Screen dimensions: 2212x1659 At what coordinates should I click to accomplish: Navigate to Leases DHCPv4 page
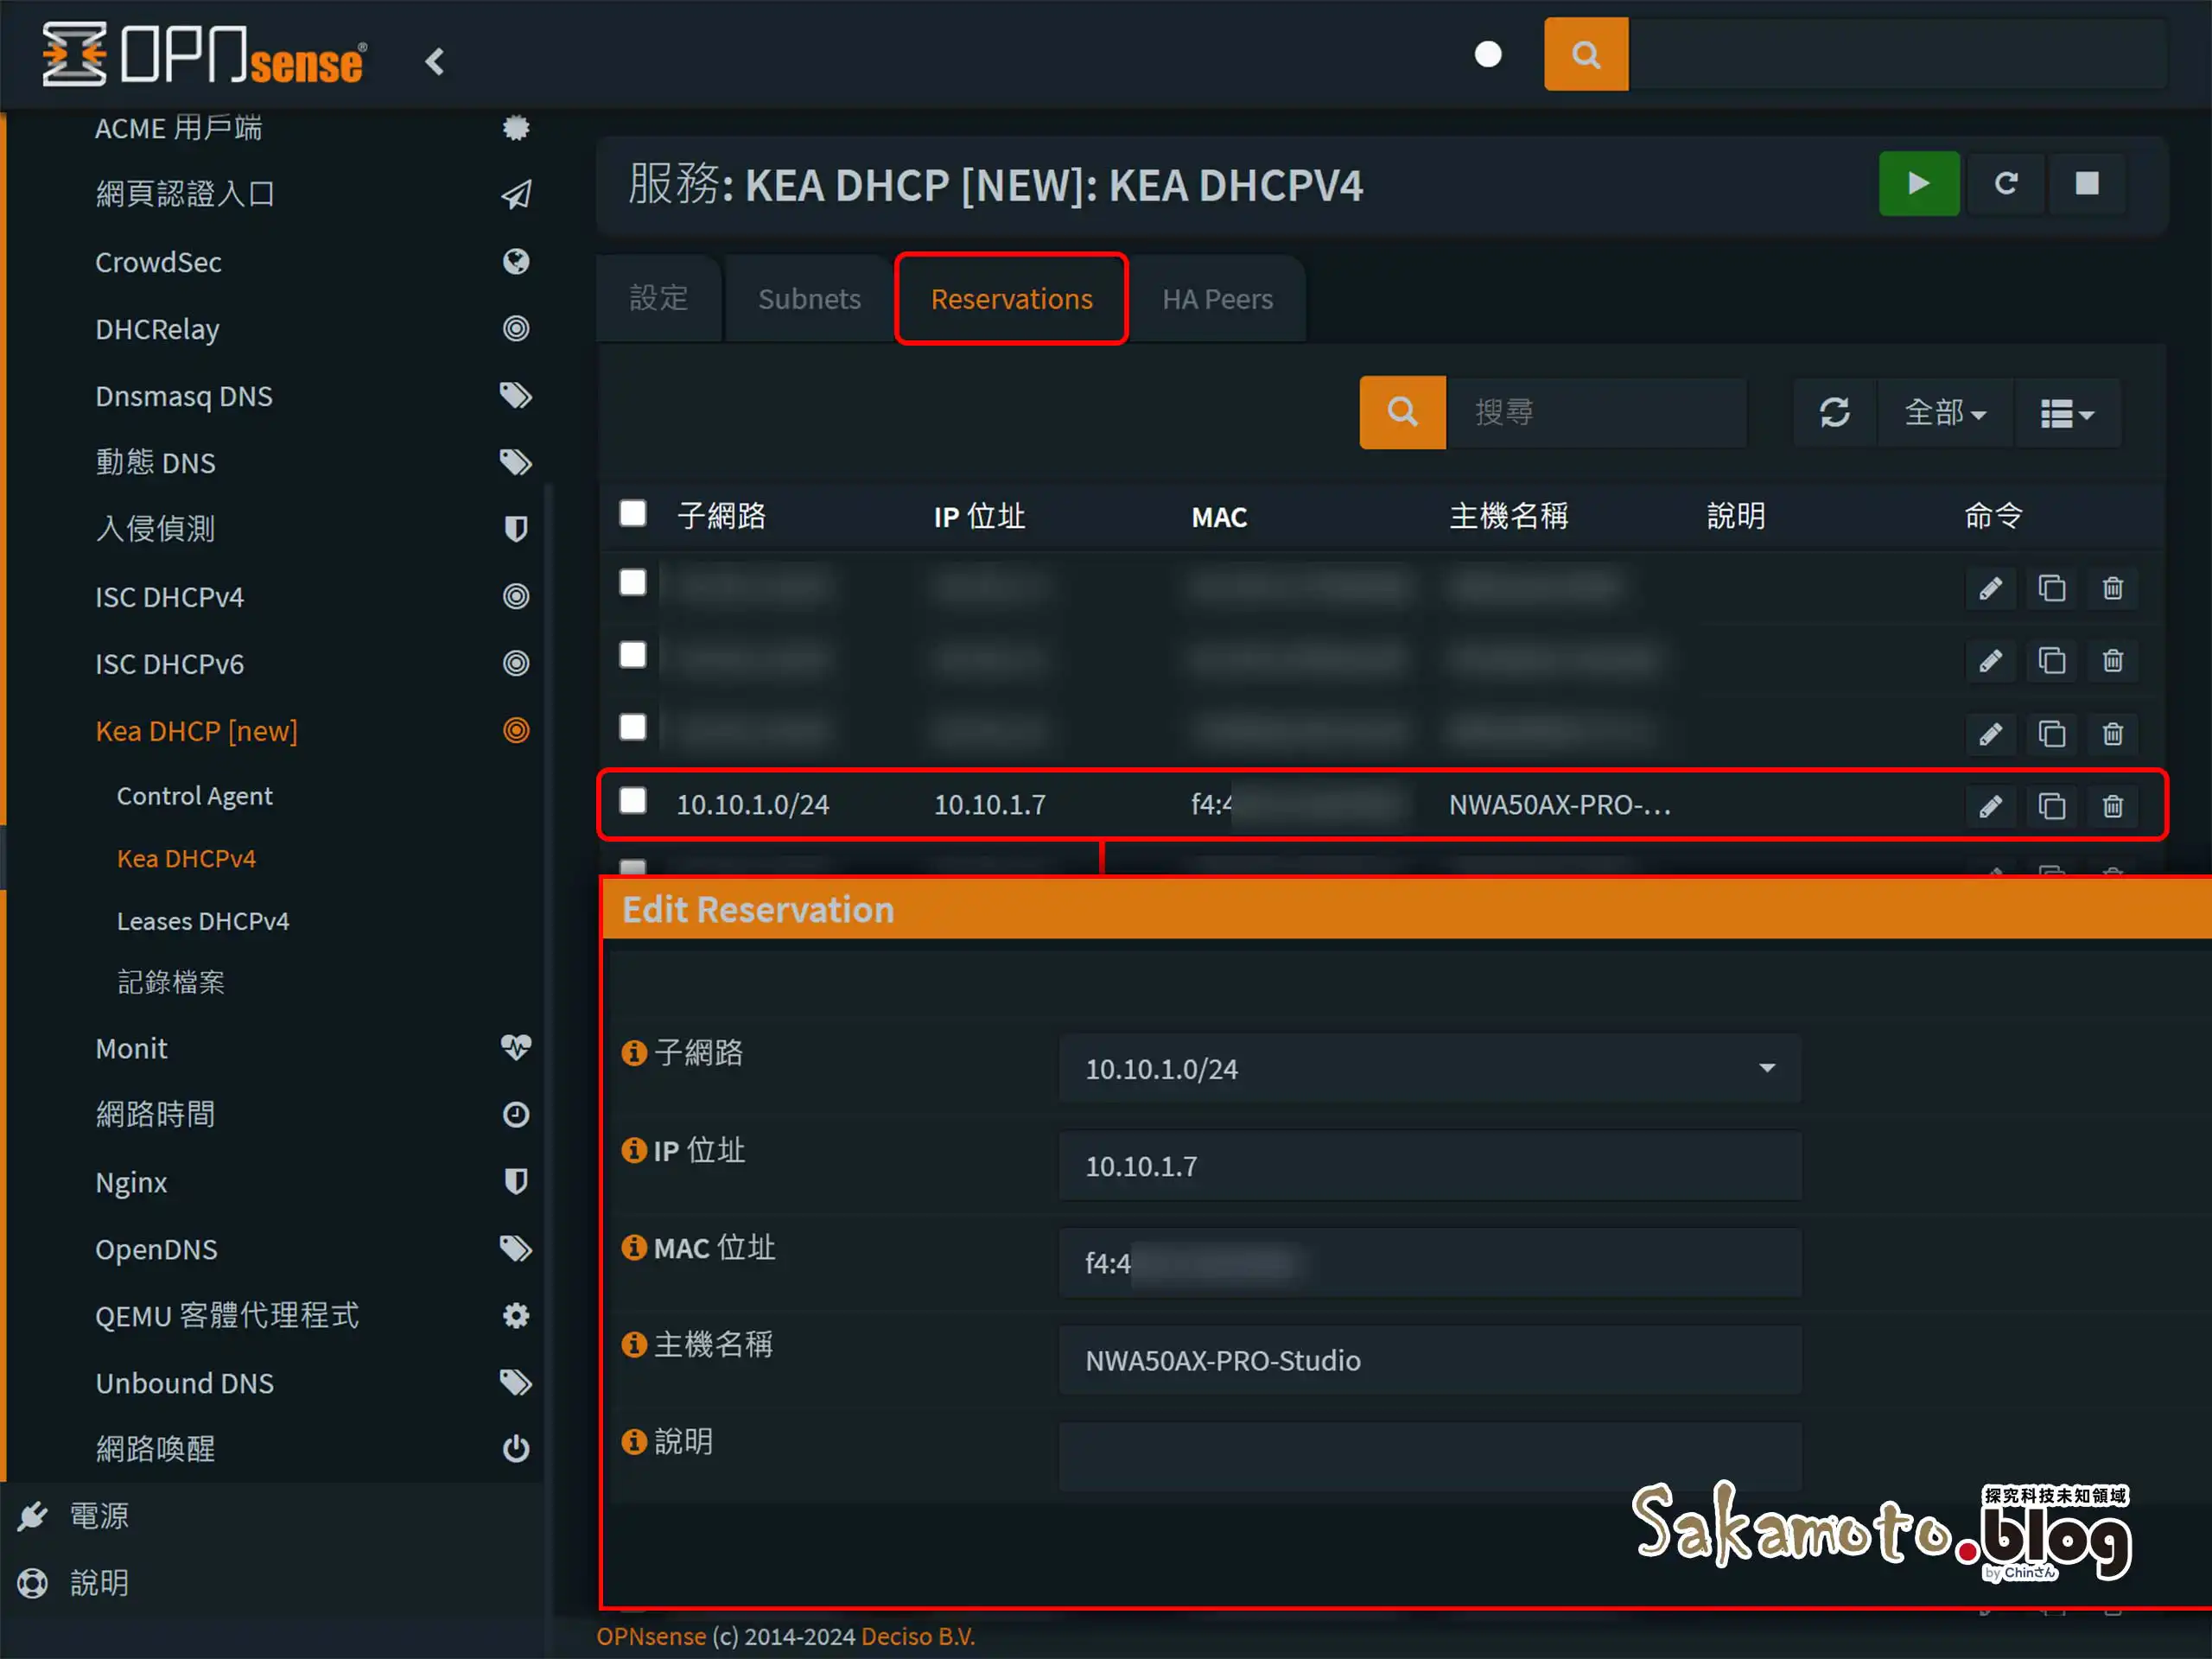(x=203, y=921)
